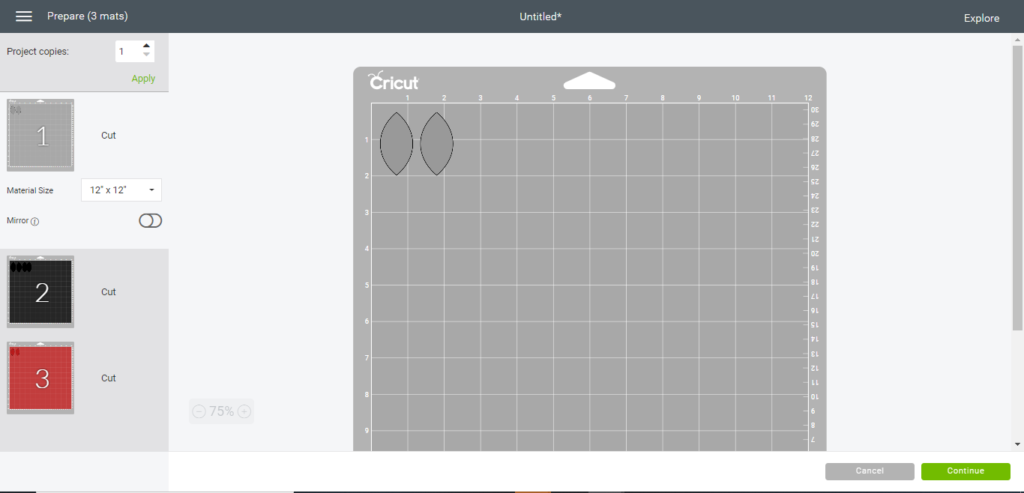Click the mat hanging hole shape
Viewport: 1024px width, 493px height.
coord(590,81)
